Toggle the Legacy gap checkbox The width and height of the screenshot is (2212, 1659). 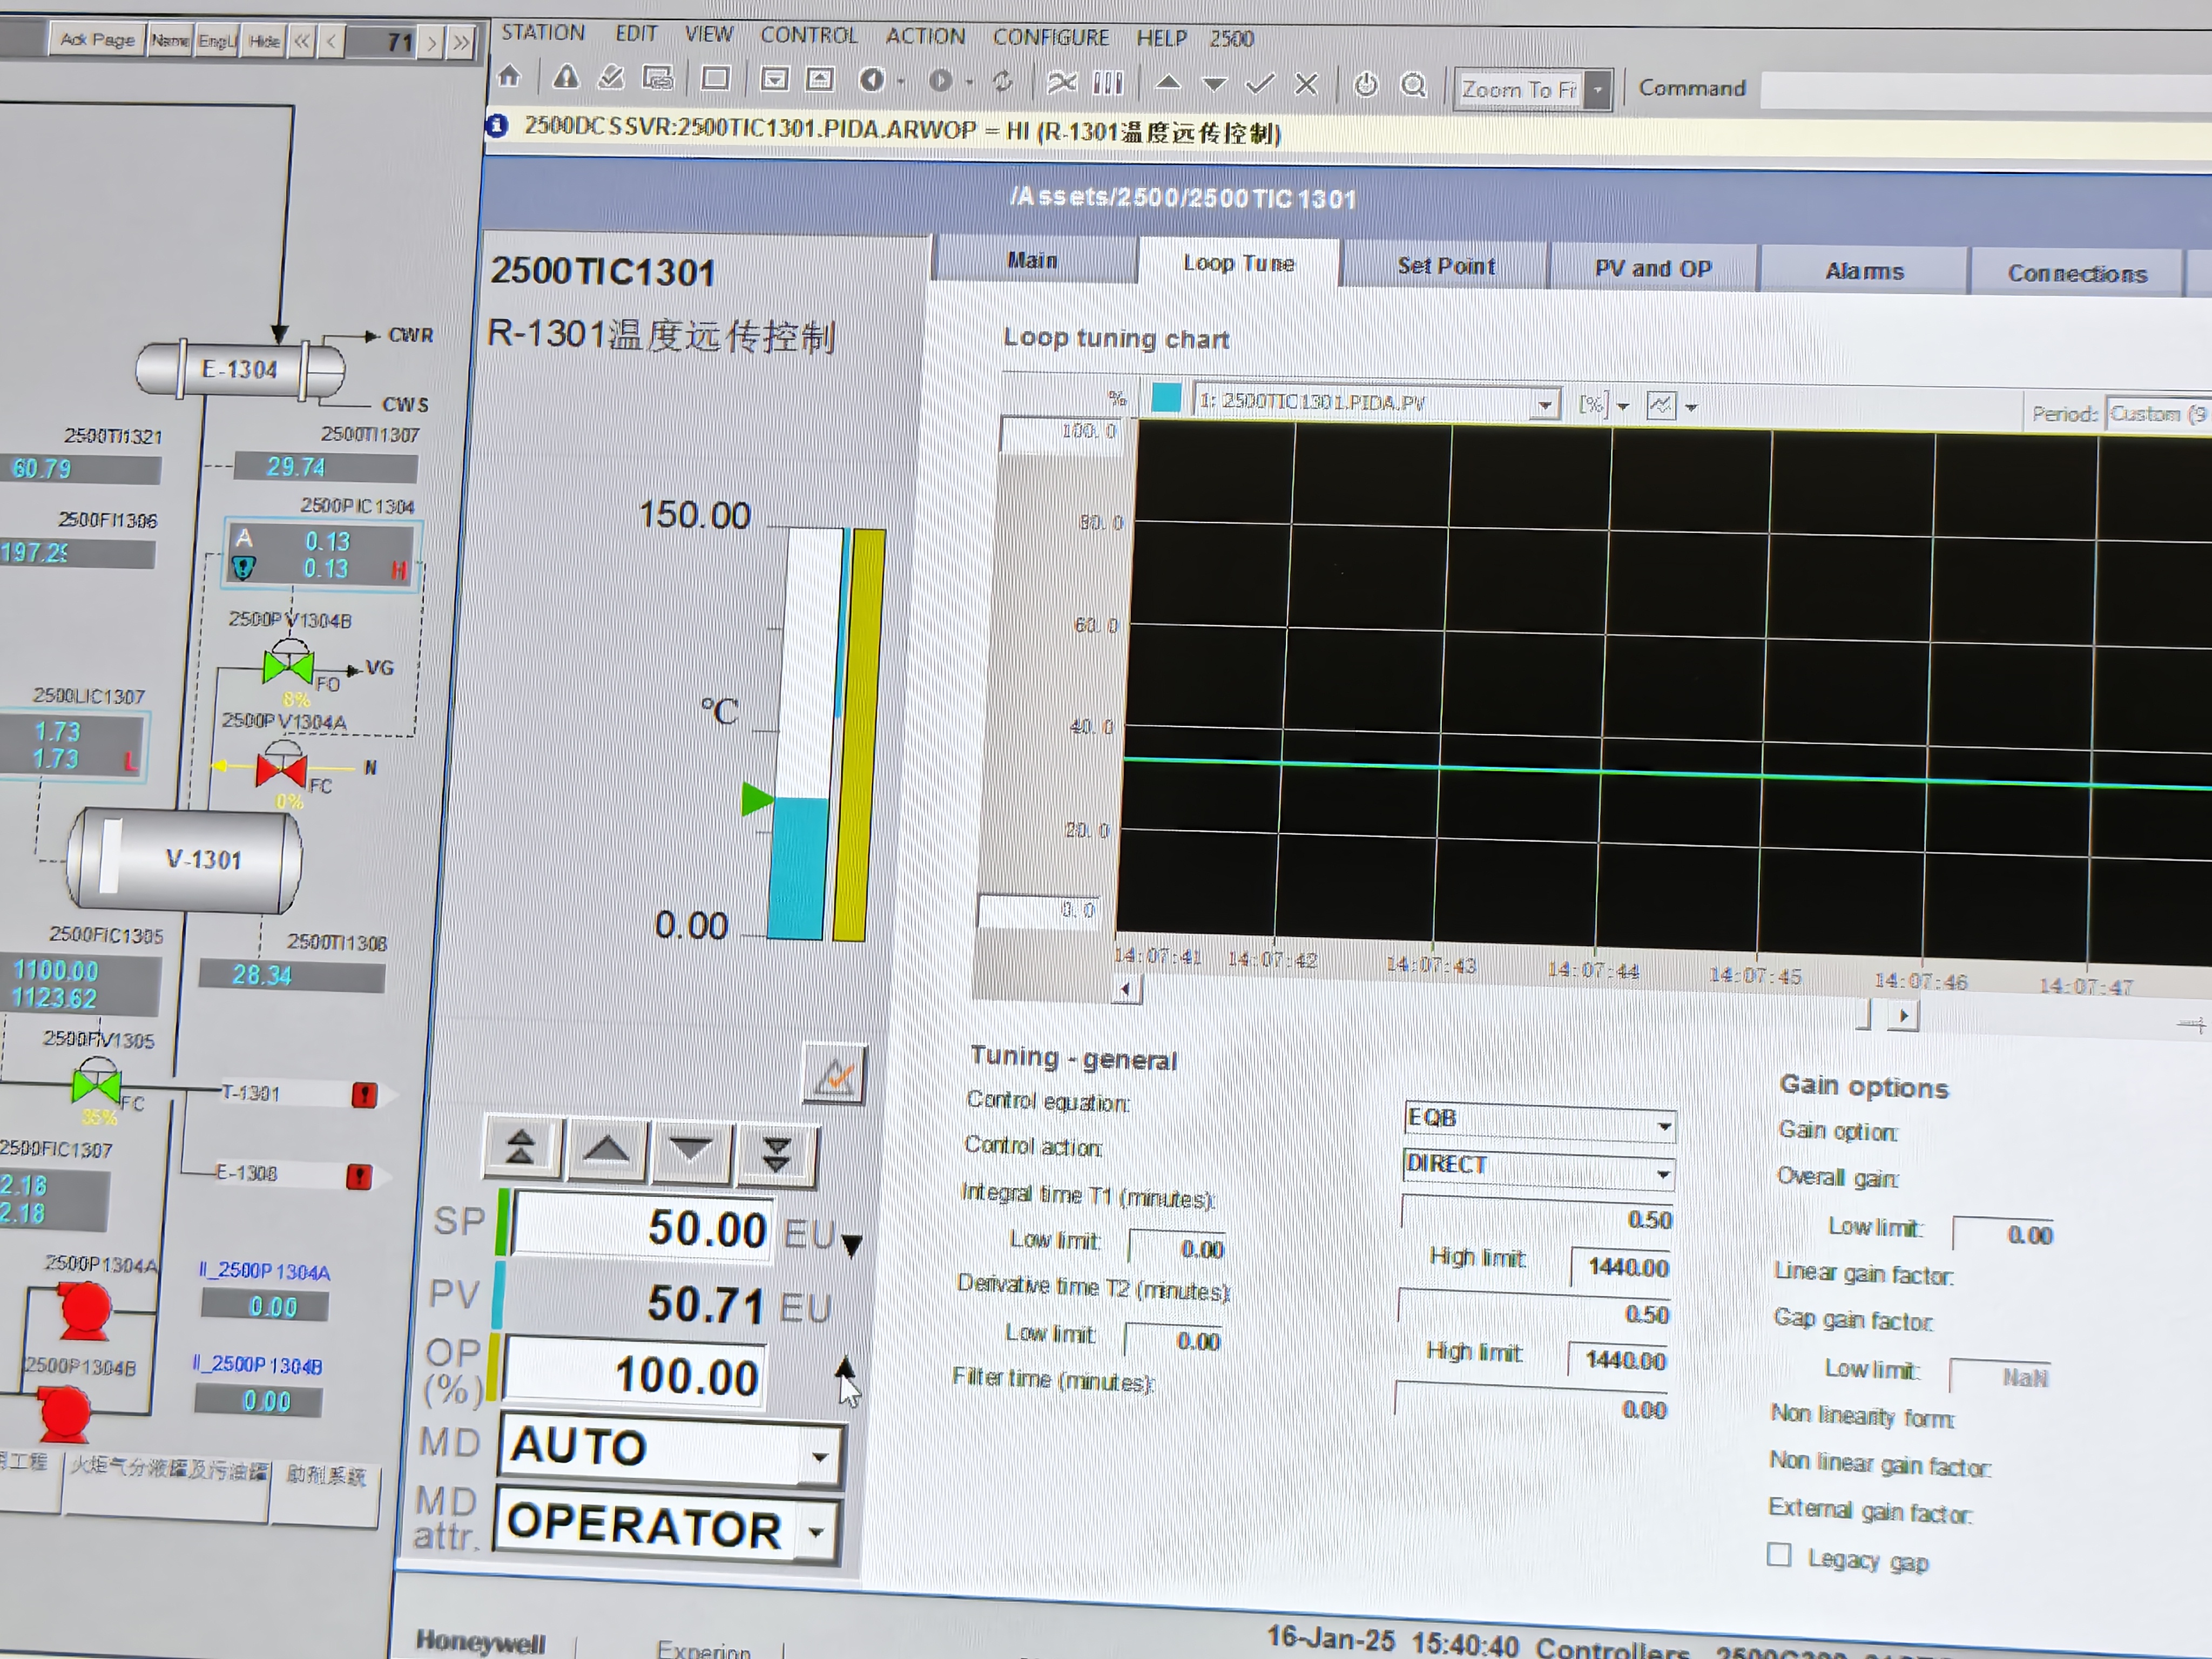coord(1778,1555)
